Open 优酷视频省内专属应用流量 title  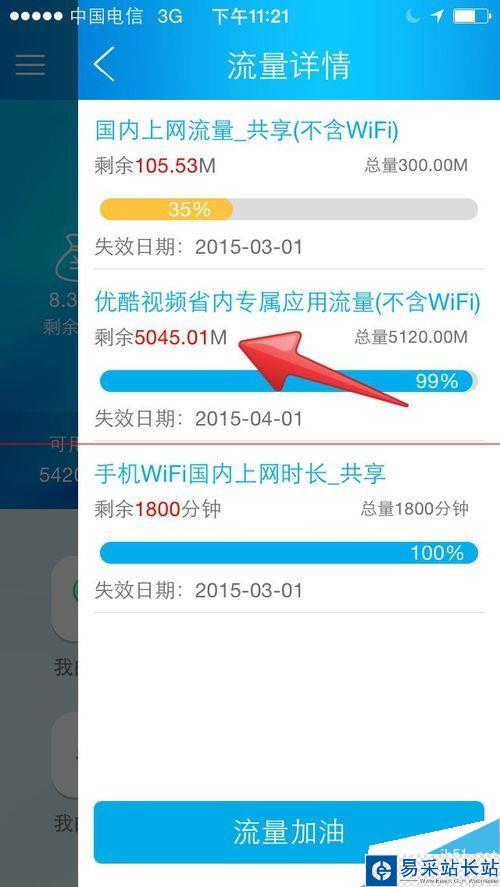tap(287, 302)
